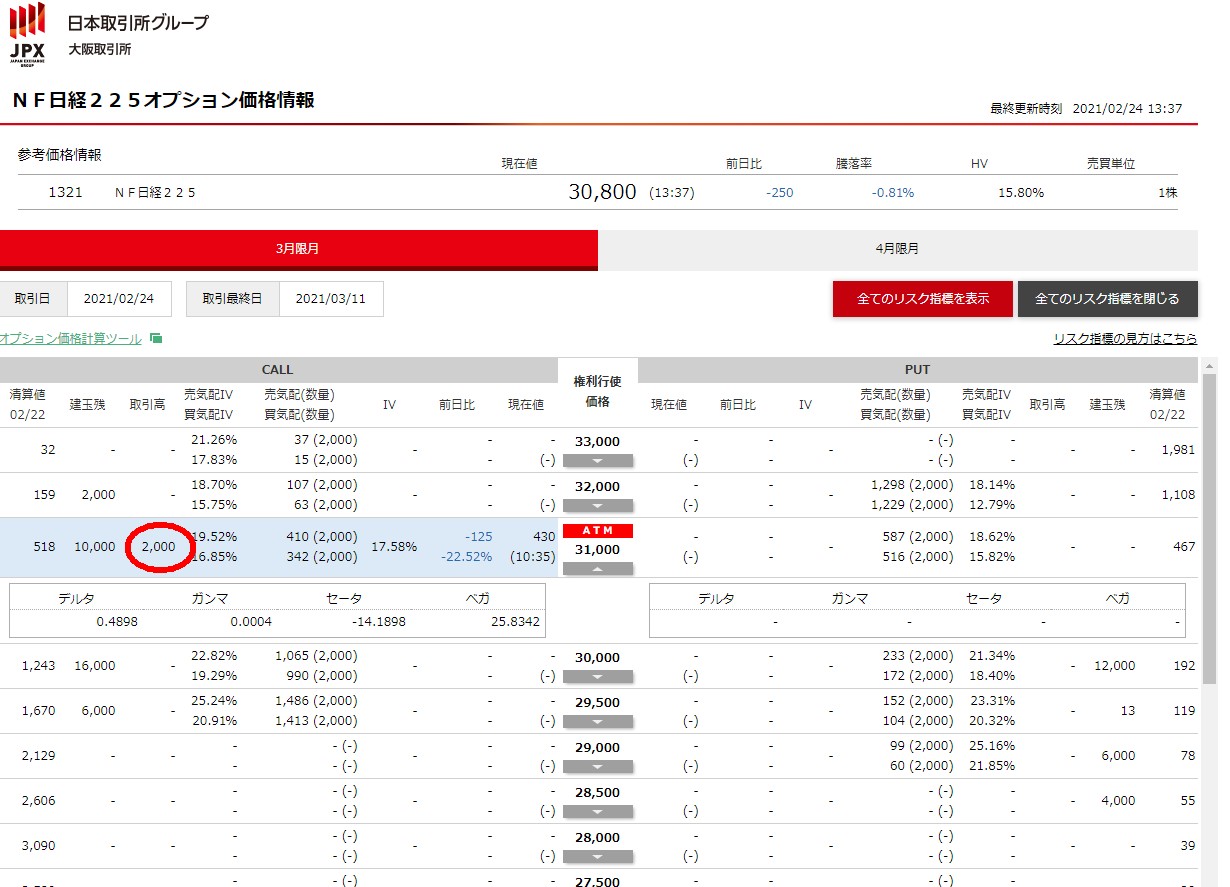Click the PUT 建玉残 value 13
This screenshot has width=1230, height=887.
[1128, 711]
